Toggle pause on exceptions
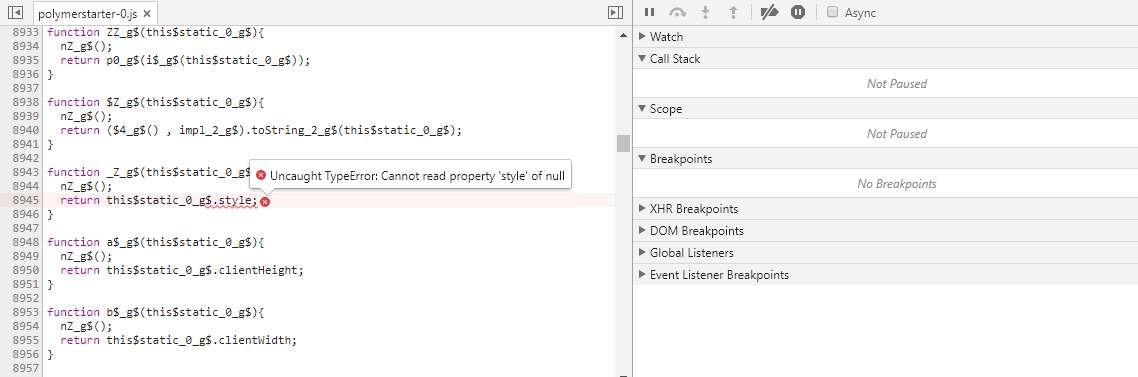This screenshot has height=377, width=1138. click(x=798, y=12)
